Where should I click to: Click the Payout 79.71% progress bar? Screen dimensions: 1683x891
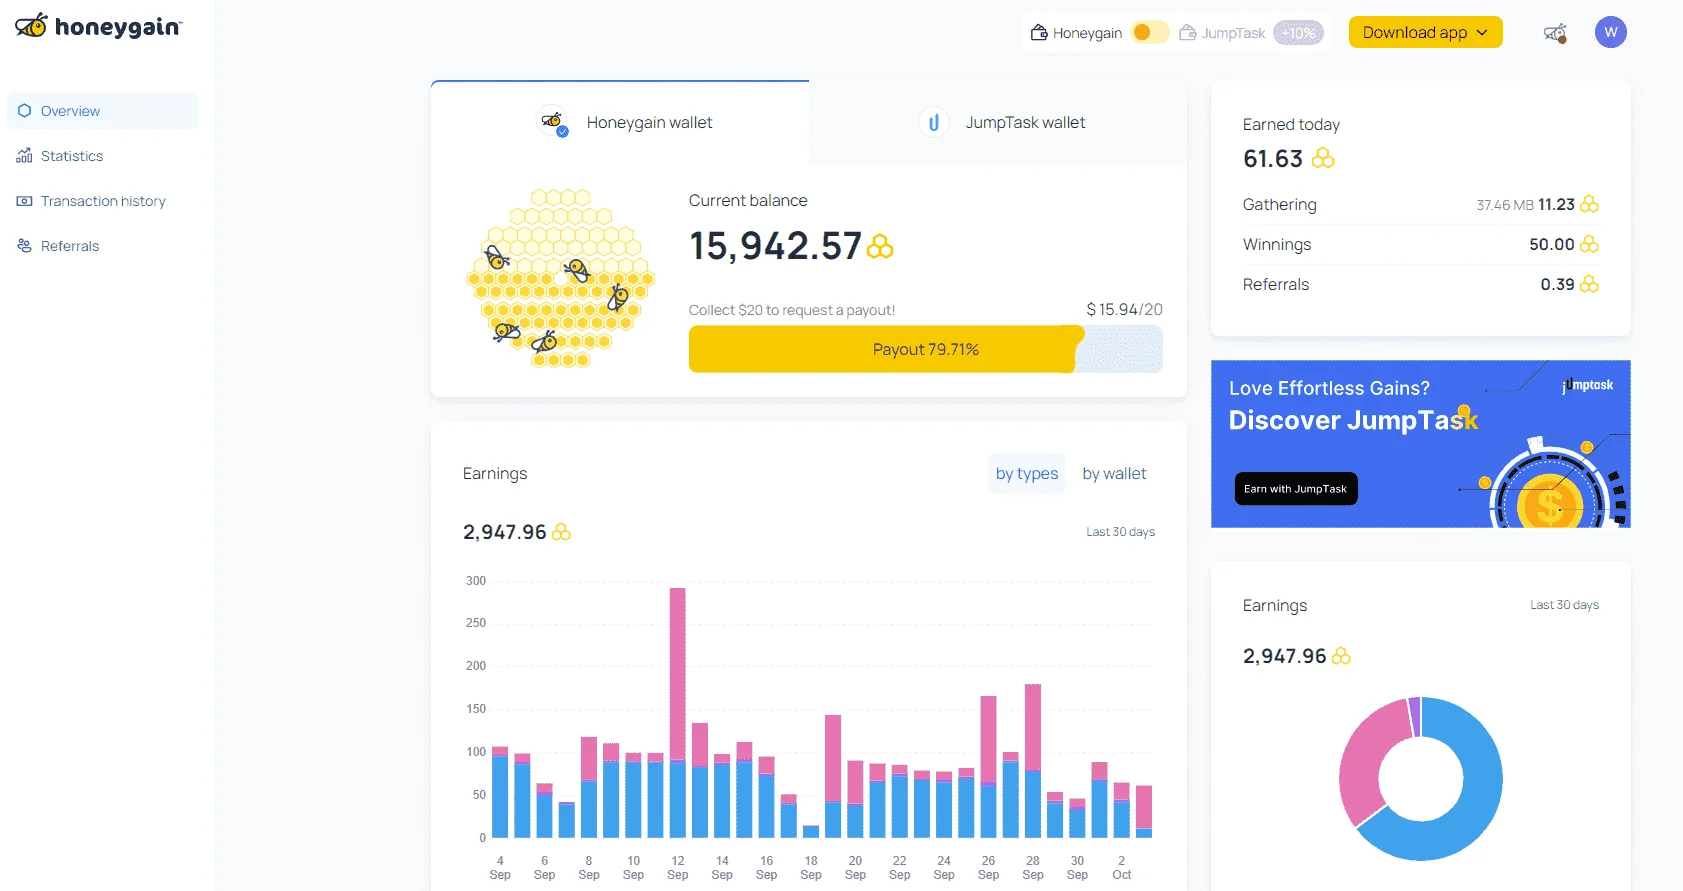point(925,349)
